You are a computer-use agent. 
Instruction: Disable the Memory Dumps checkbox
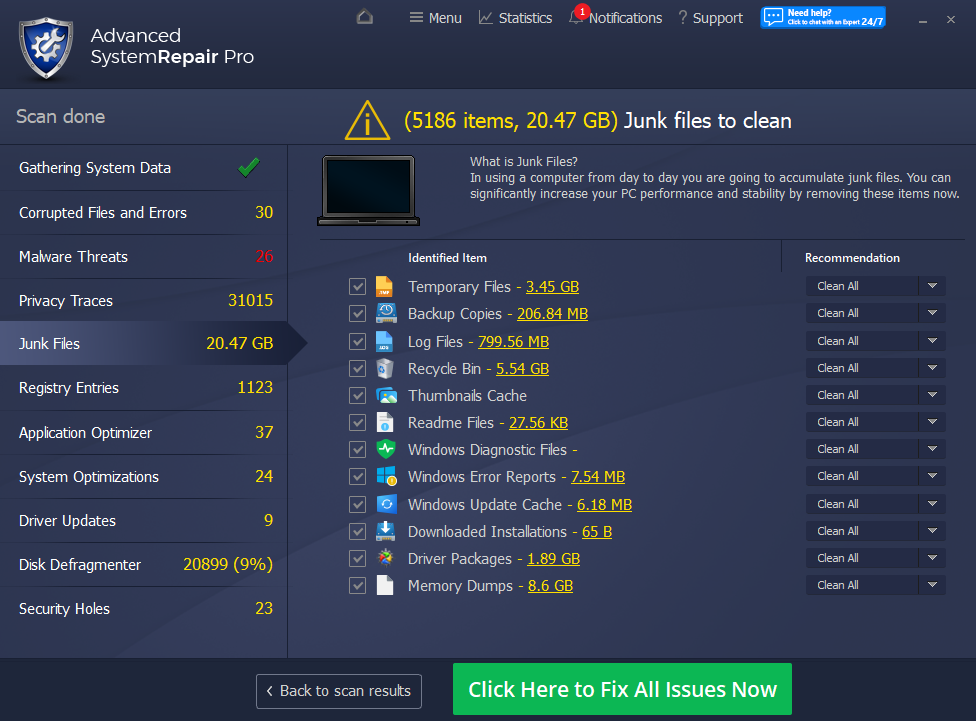(358, 586)
